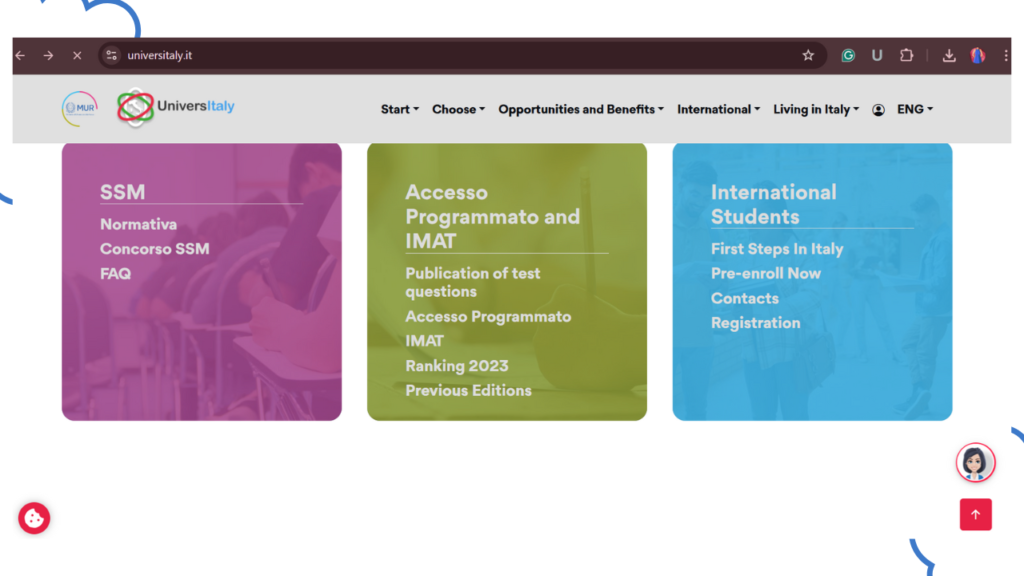Open the browser downloads icon

(949, 56)
